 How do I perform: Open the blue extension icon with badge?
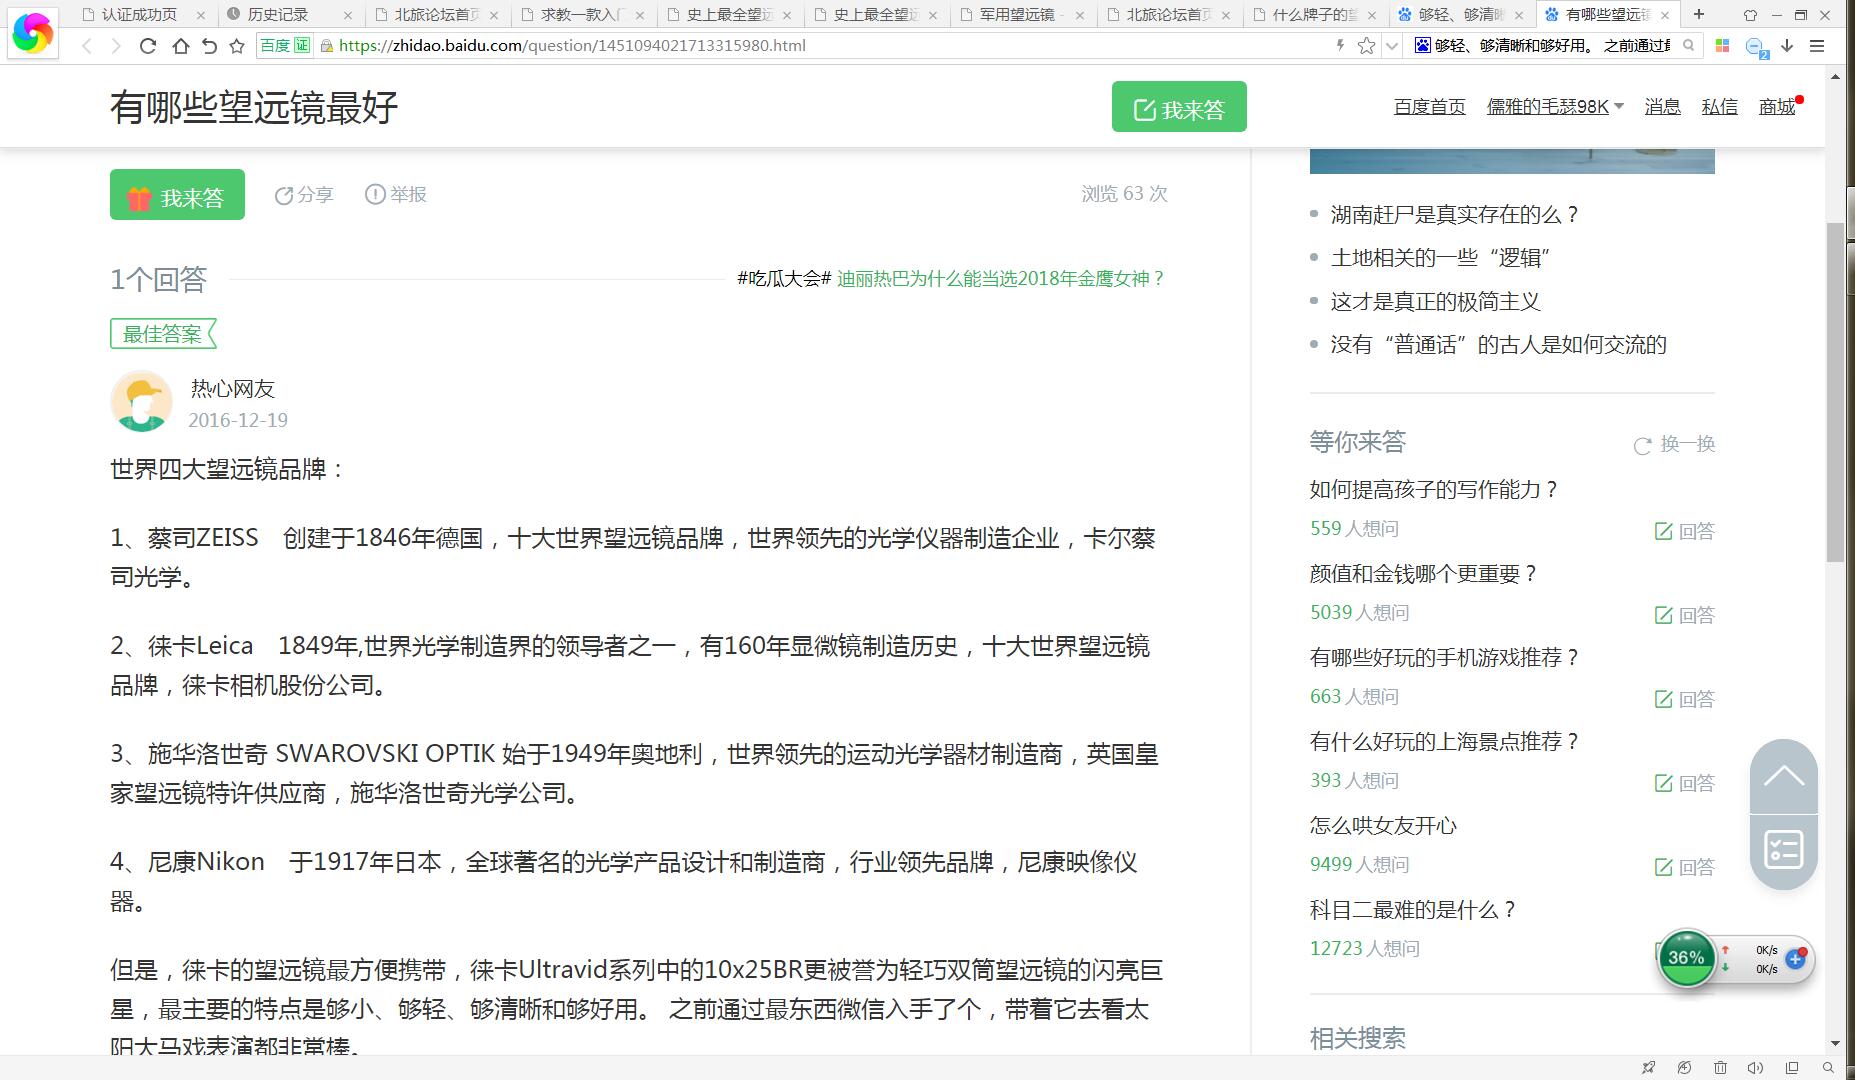pyautogui.click(x=1756, y=47)
